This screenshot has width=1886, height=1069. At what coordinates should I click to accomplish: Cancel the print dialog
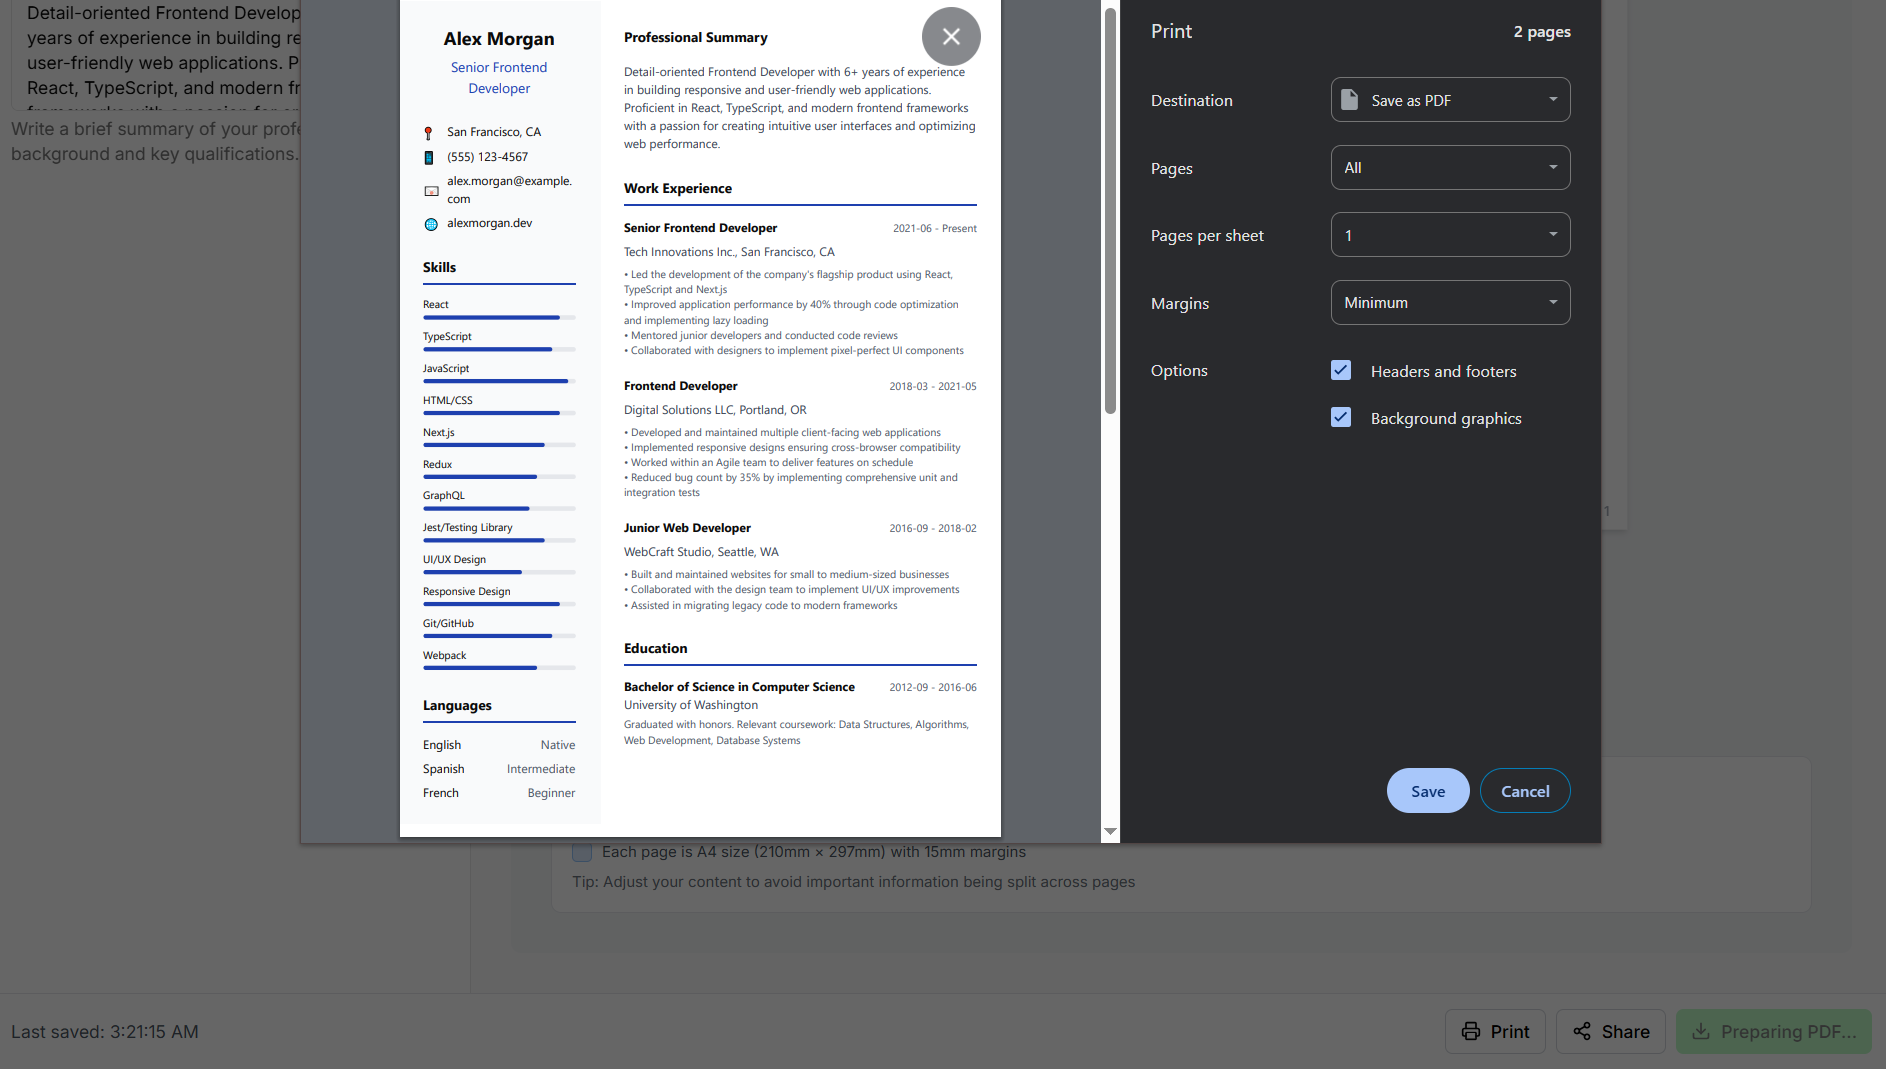[x=1524, y=790]
